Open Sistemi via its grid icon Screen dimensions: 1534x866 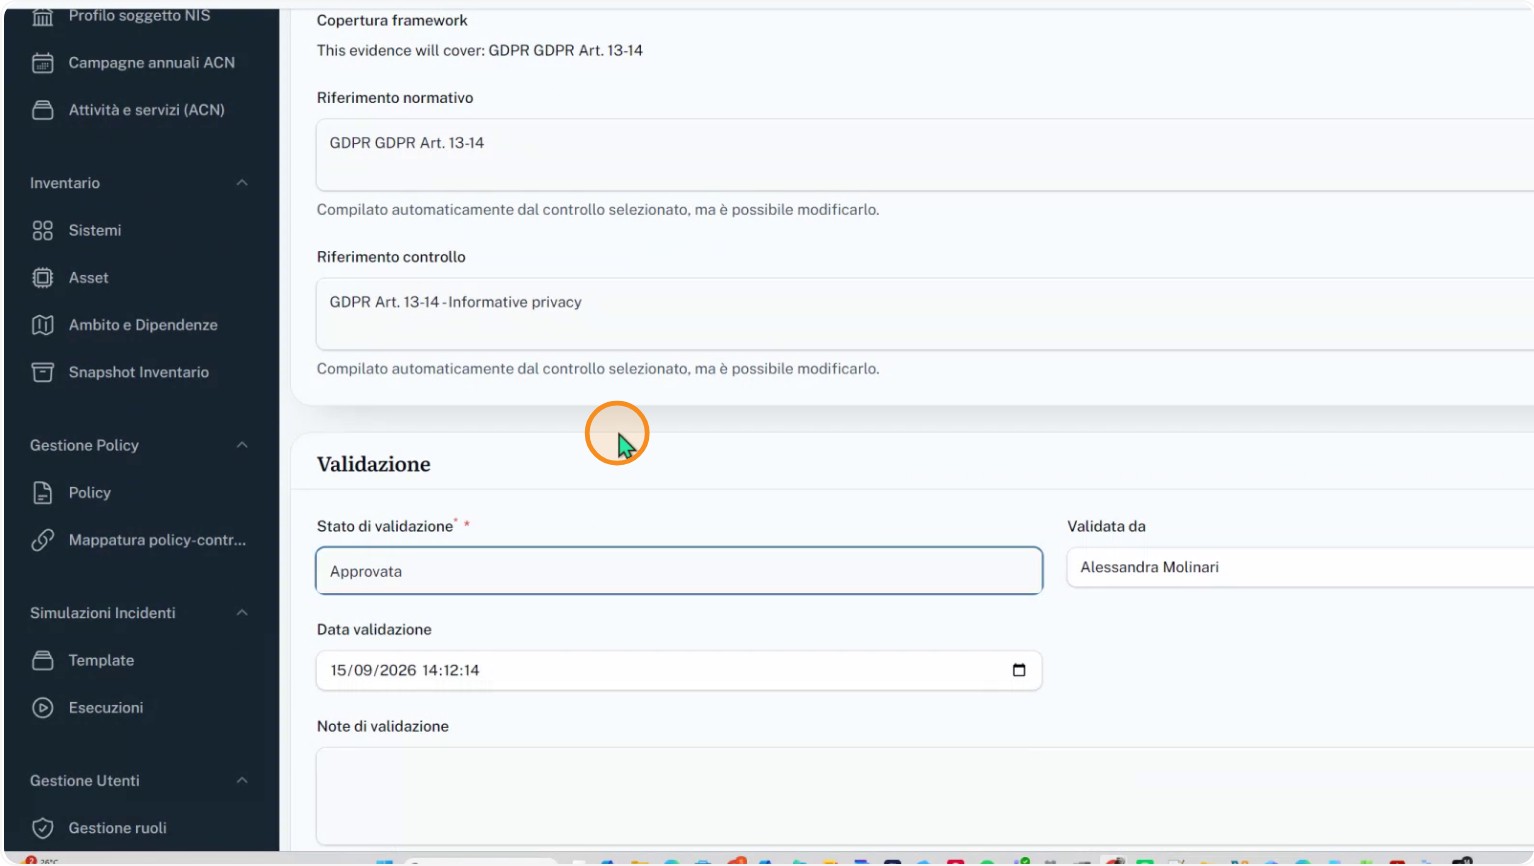click(42, 231)
